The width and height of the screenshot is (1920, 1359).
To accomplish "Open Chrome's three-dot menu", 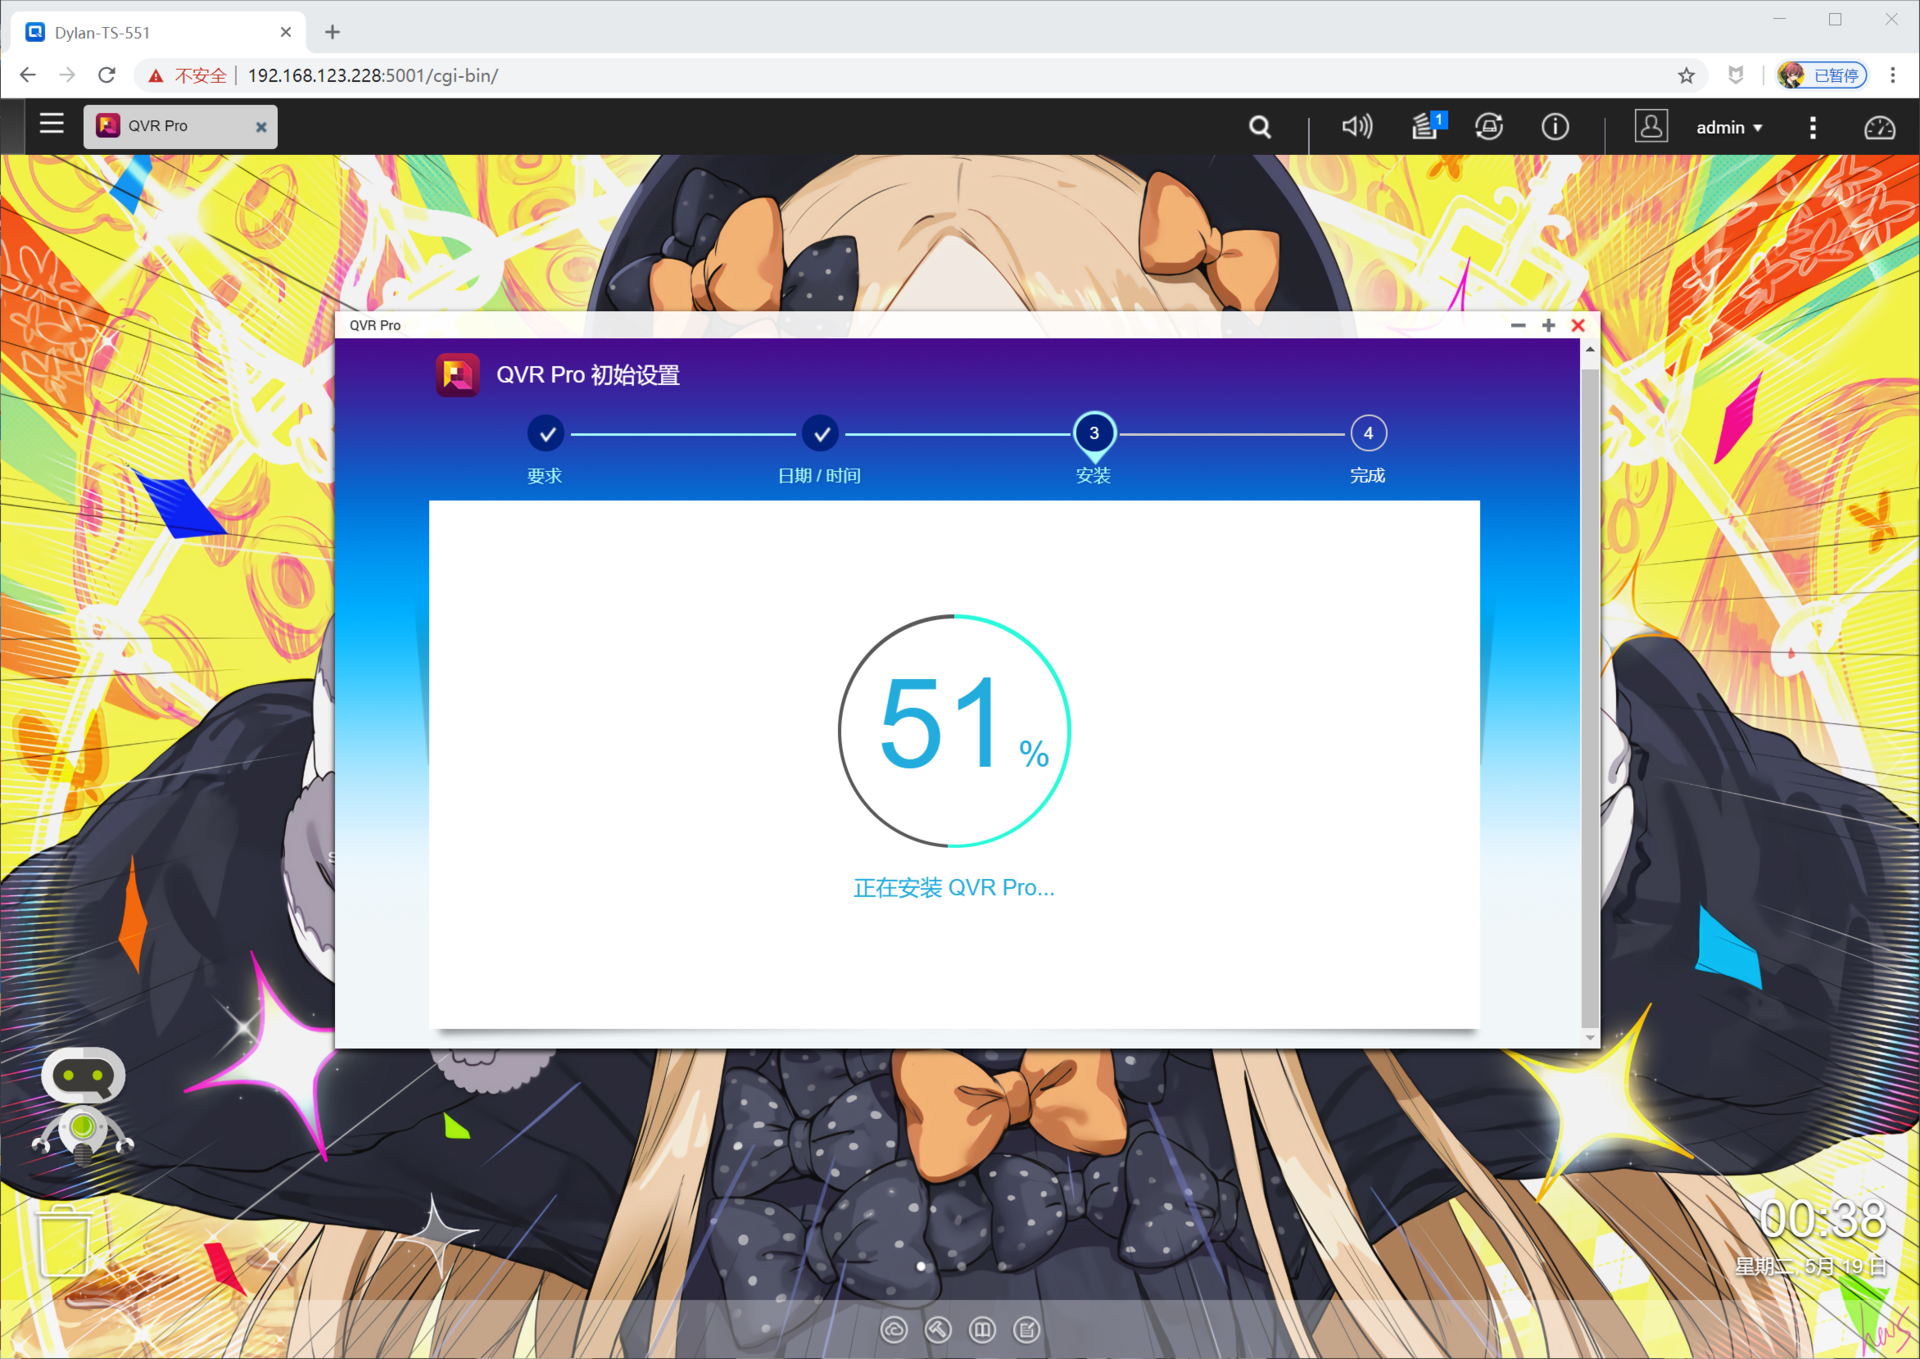I will click(x=1893, y=75).
